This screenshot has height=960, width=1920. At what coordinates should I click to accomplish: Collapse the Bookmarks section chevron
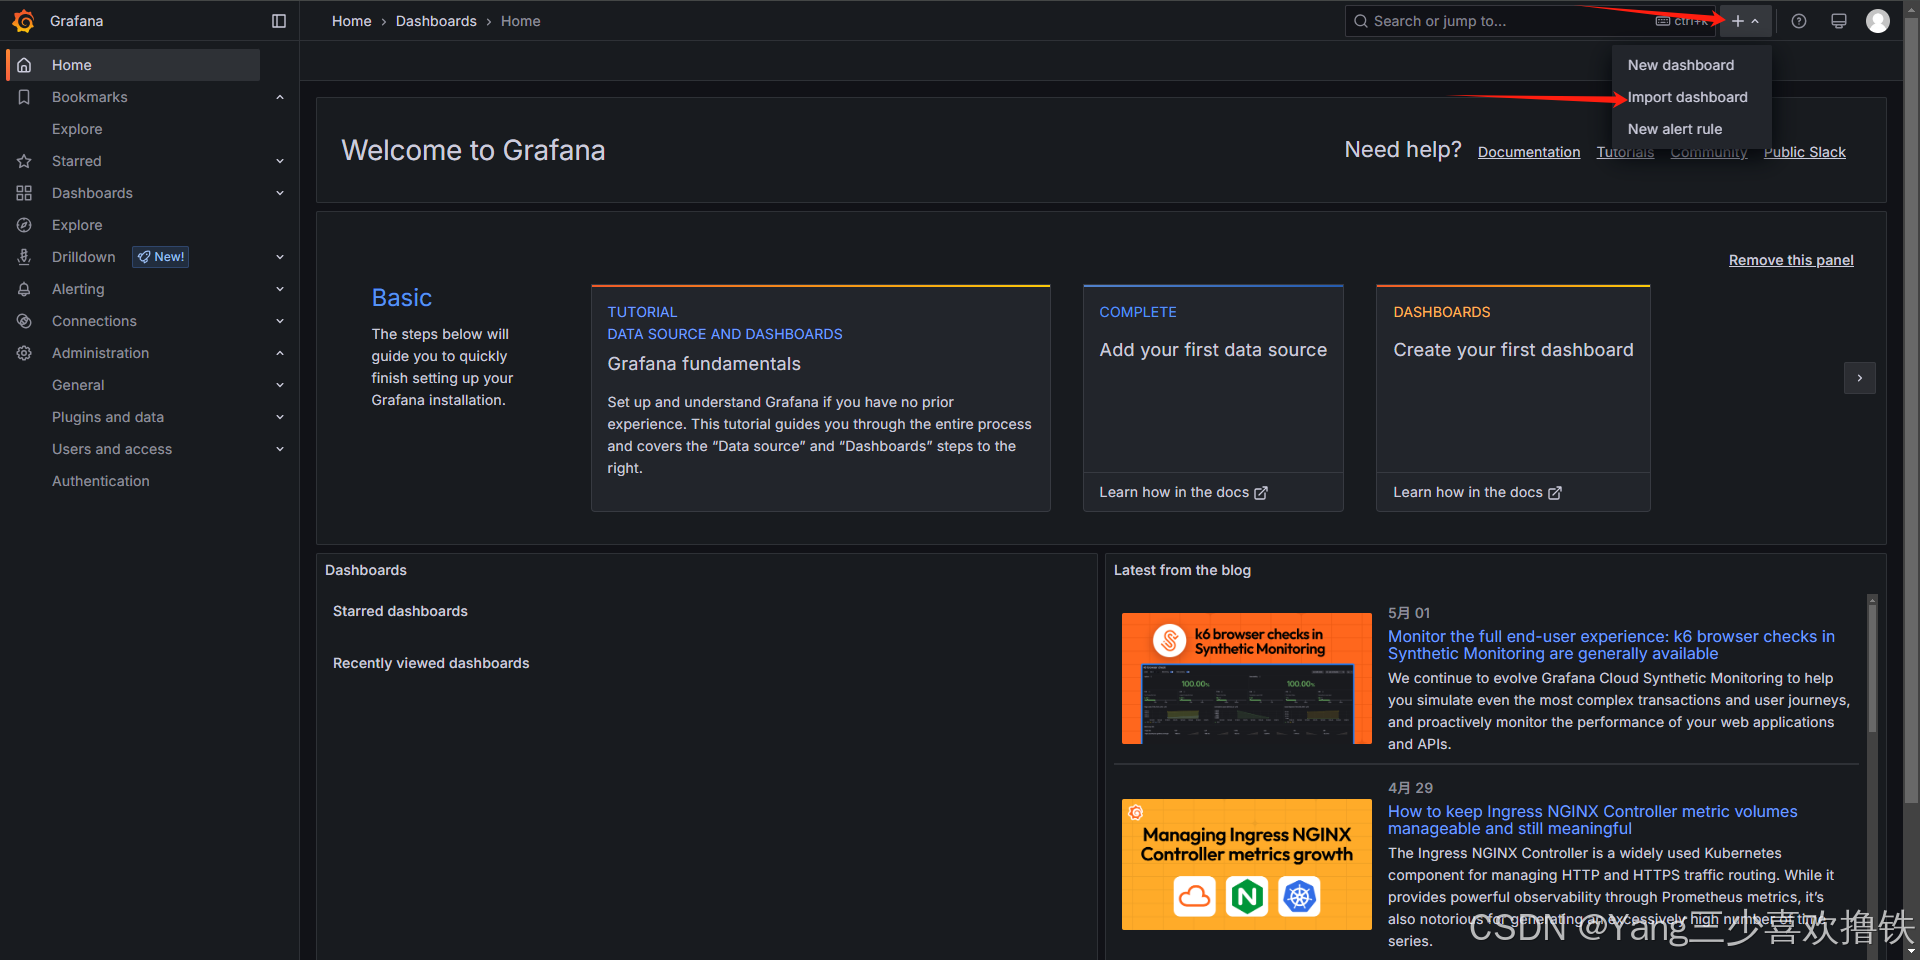280,97
